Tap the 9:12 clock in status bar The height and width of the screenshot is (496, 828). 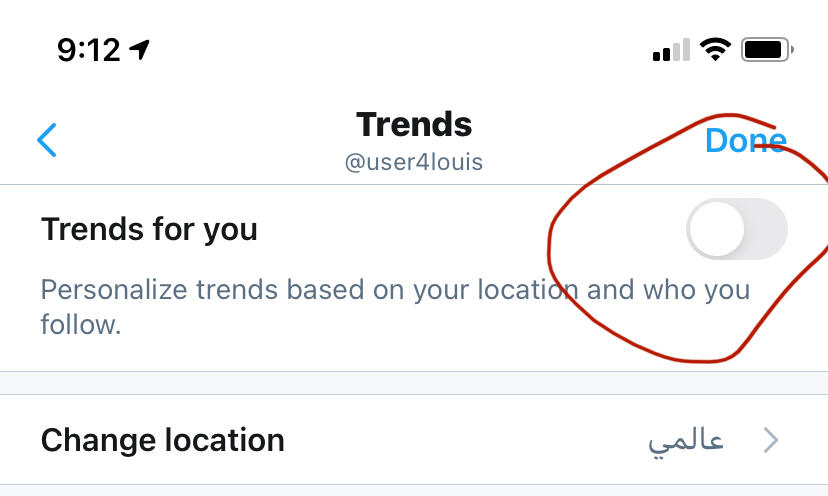(x=88, y=49)
